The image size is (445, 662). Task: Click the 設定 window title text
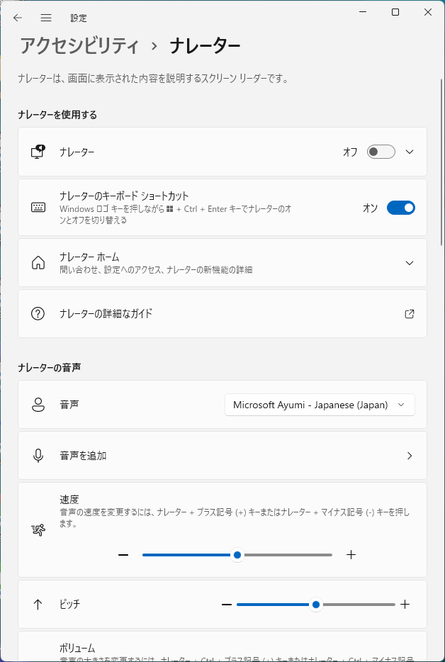tap(79, 18)
